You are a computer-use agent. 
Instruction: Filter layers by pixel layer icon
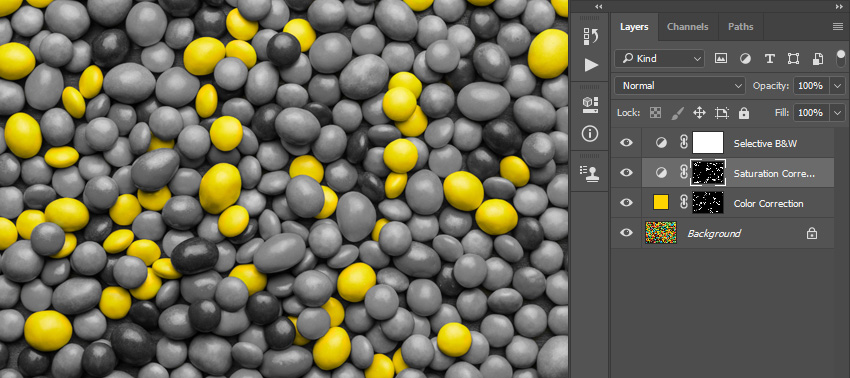click(x=720, y=59)
